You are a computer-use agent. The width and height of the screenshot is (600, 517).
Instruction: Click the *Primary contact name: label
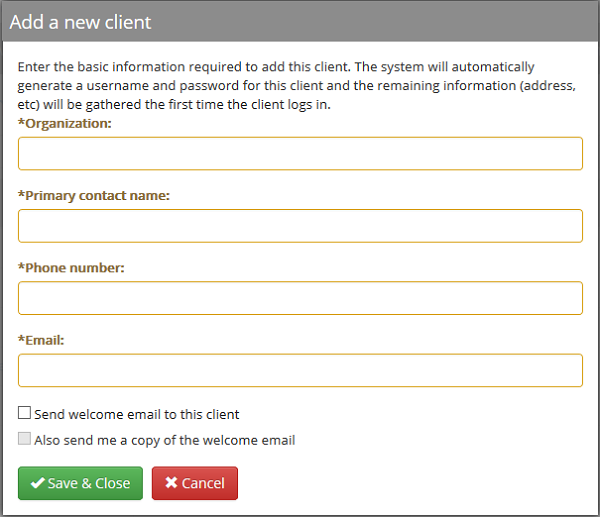pos(97,195)
